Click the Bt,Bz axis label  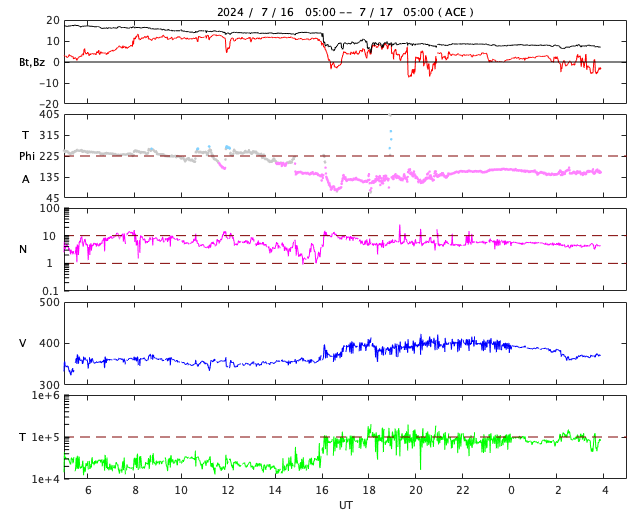click(x=32, y=62)
